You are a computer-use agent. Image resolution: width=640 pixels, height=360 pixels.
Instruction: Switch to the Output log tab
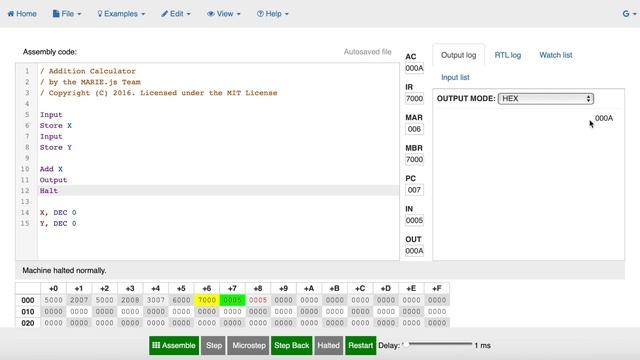tap(458, 55)
